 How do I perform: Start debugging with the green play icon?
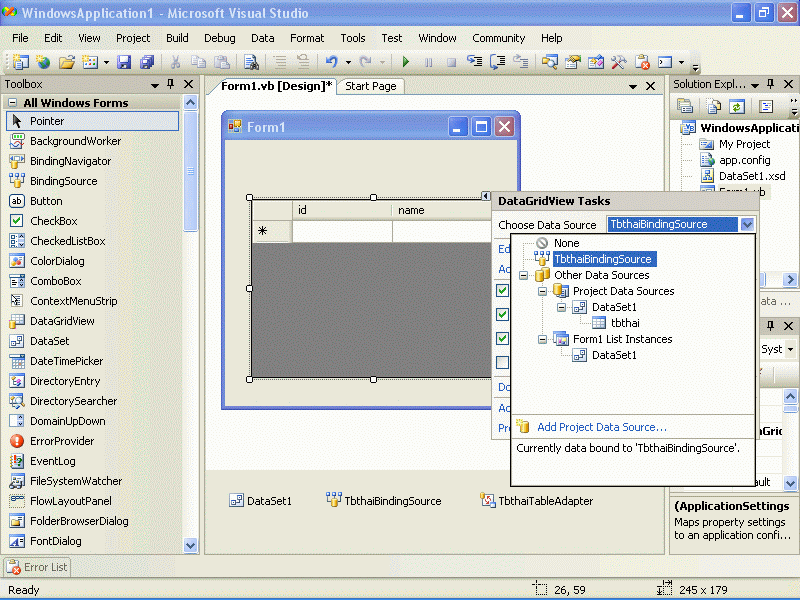[x=406, y=62]
